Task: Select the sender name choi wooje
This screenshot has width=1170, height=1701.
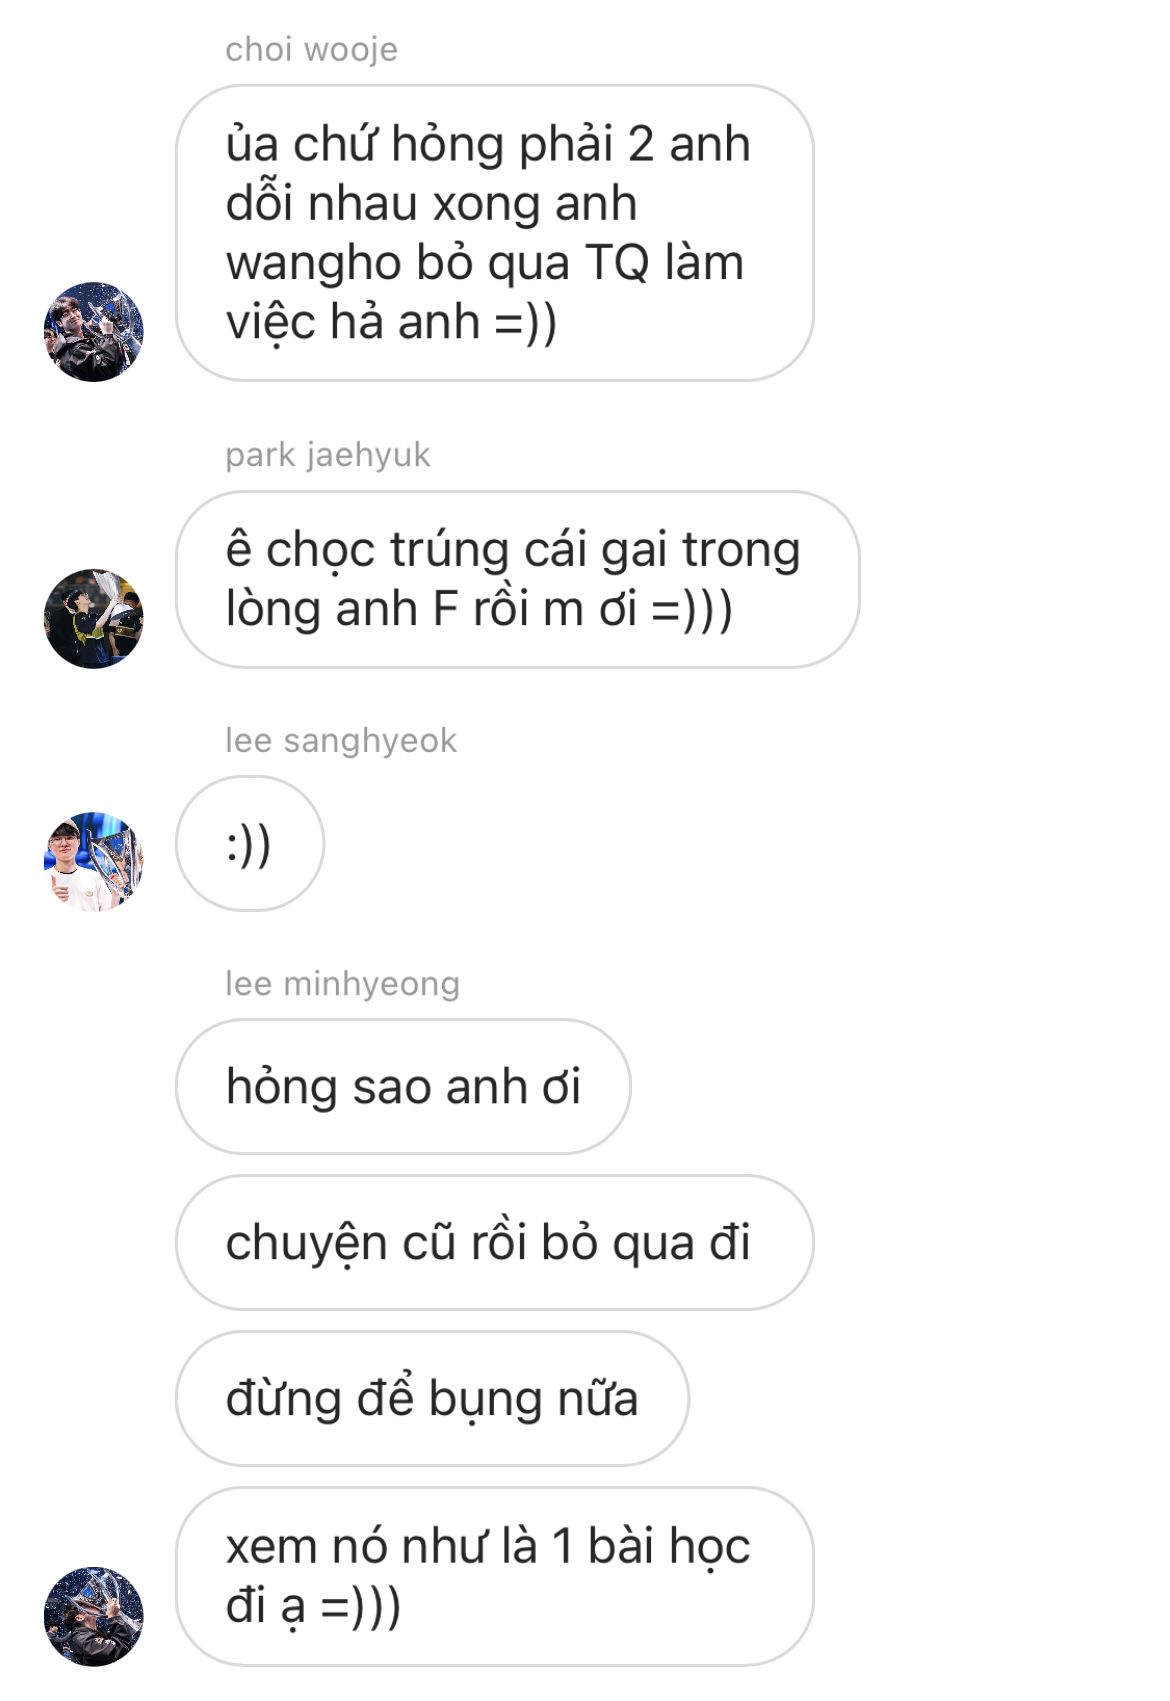Action: pos(311,49)
